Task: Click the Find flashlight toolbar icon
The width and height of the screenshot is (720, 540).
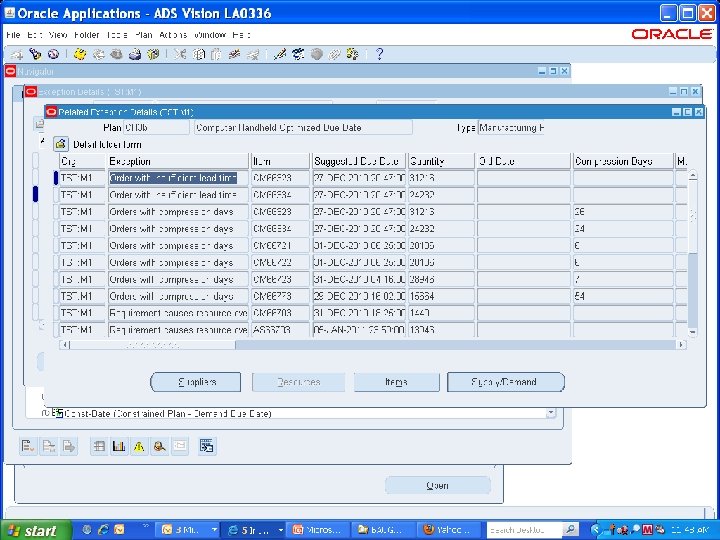Action: point(35,54)
